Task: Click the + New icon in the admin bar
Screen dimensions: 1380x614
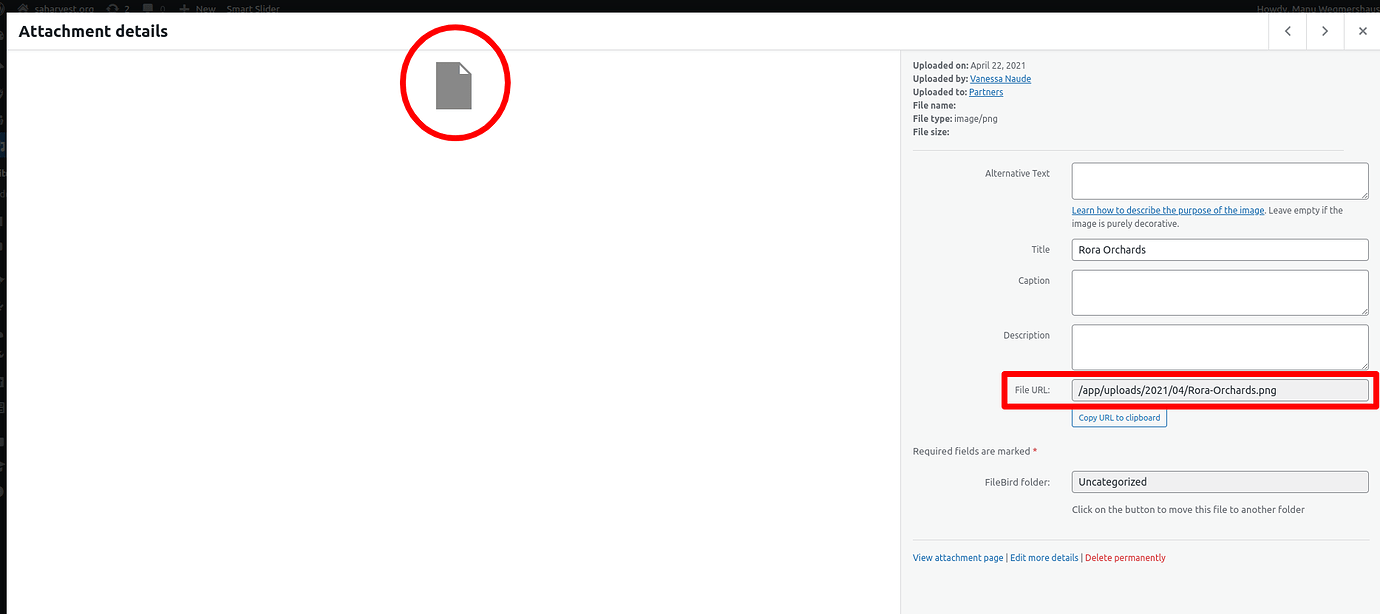Action: click(186, 8)
